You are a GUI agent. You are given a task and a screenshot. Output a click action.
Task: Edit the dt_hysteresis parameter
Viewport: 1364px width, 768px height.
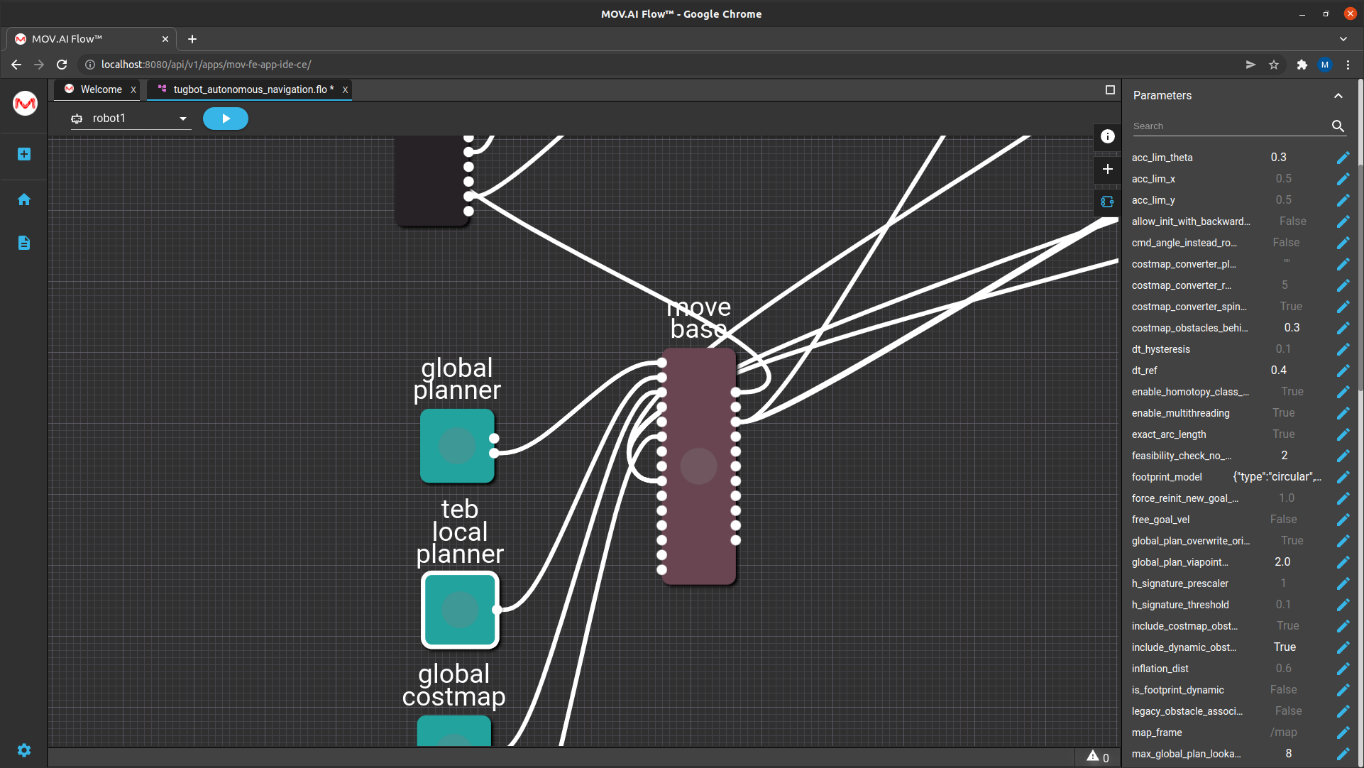pyautogui.click(x=1343, y=349)
